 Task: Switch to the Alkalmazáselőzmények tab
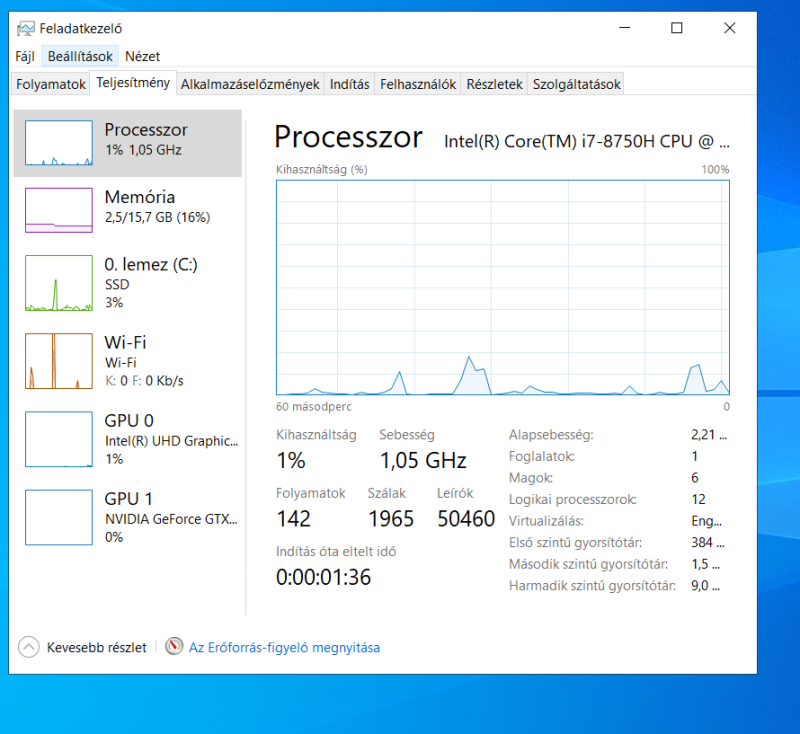pyautogui.click(x=250, y=84)
